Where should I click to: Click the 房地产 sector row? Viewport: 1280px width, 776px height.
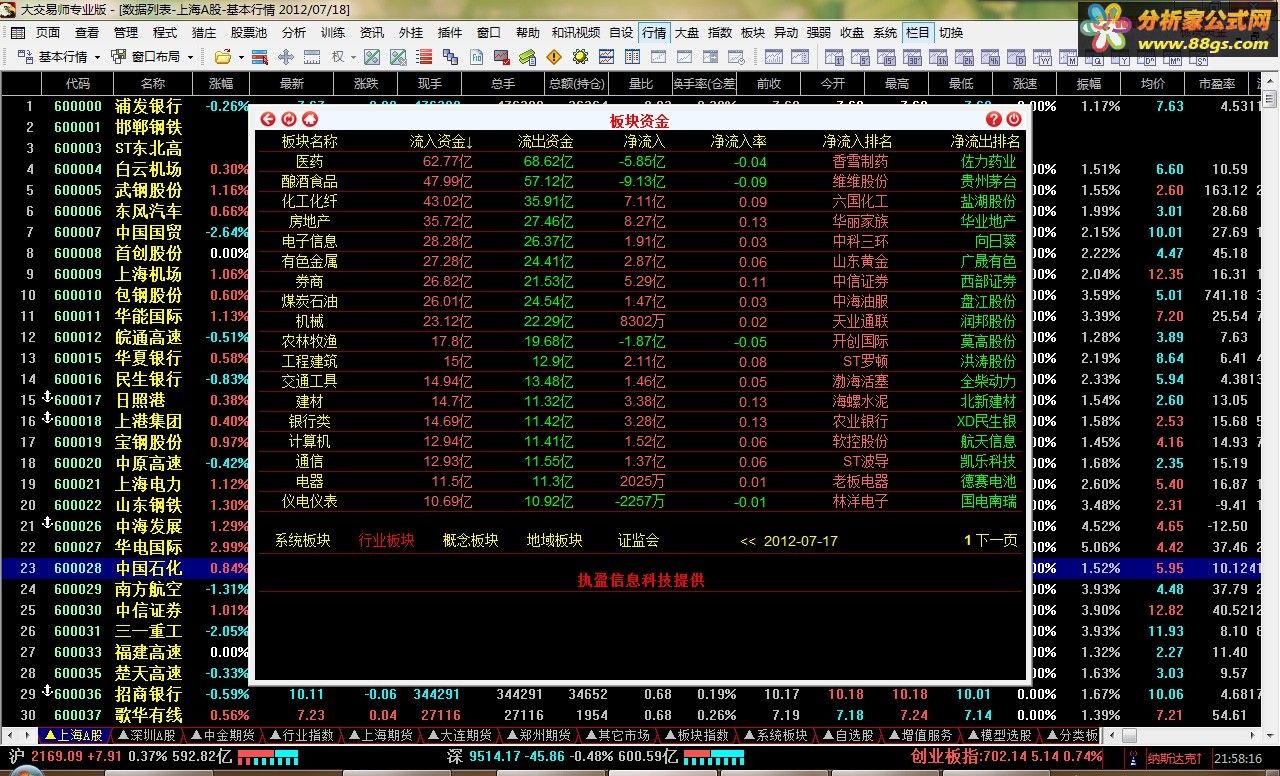coord(640,221)
